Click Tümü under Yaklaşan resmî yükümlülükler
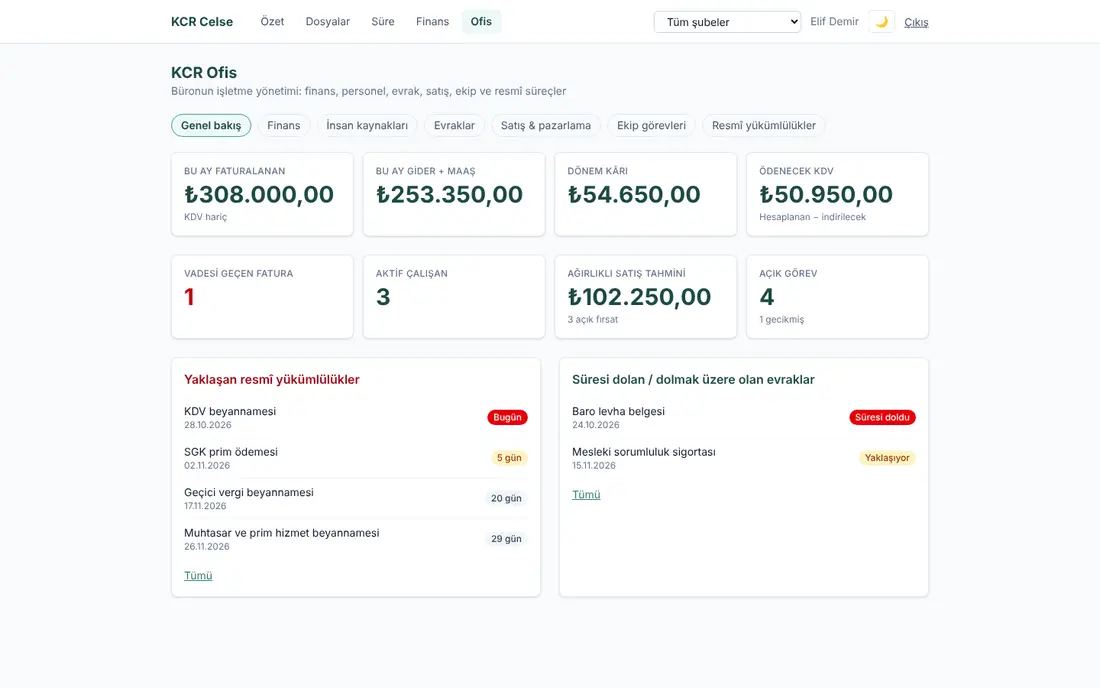The image size is (1100, 688). (x=198, y=576)
